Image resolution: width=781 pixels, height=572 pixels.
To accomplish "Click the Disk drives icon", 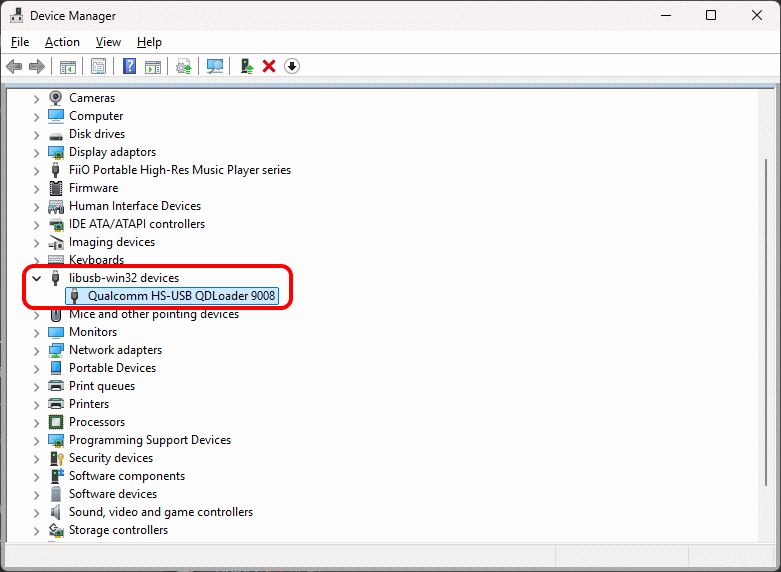I will pos(56,135).
